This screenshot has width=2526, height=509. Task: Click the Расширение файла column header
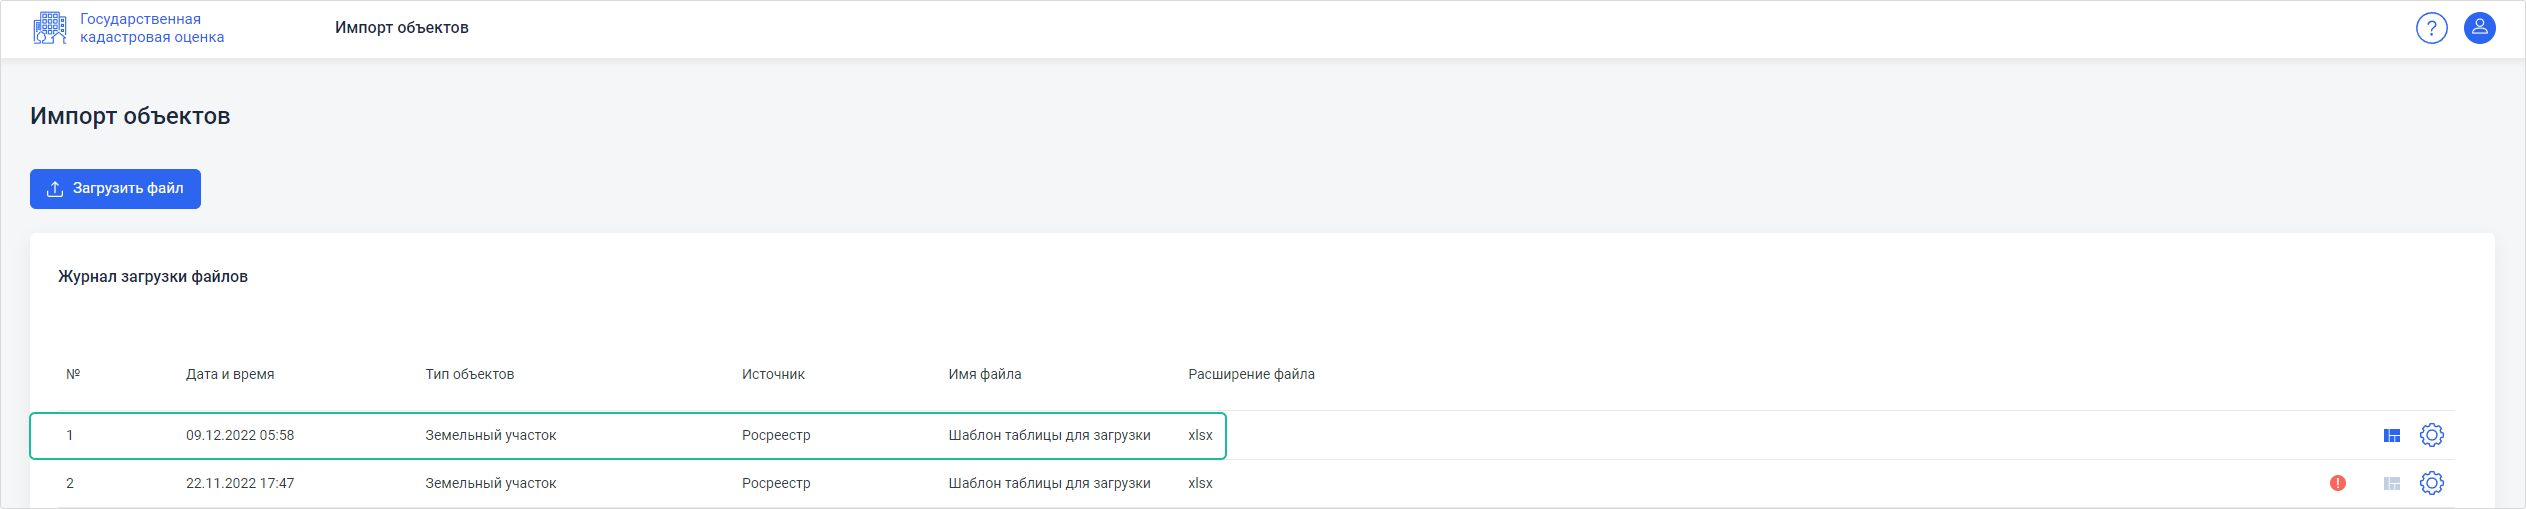1251,374
